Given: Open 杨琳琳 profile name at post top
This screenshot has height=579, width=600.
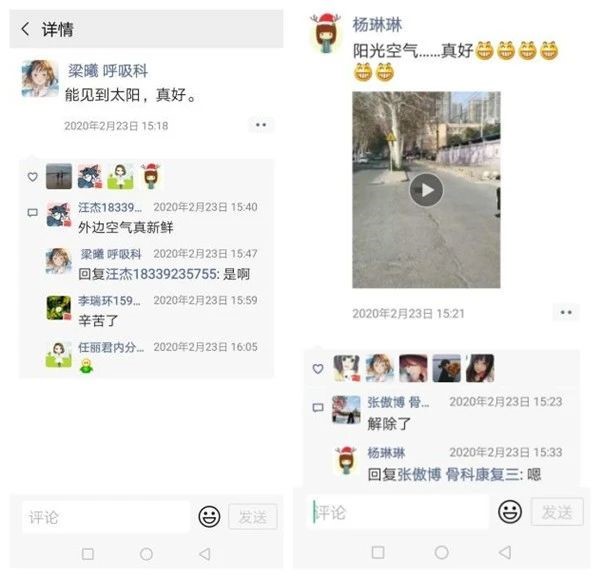Looking at the screenshot, I should [x=377, y=25].
